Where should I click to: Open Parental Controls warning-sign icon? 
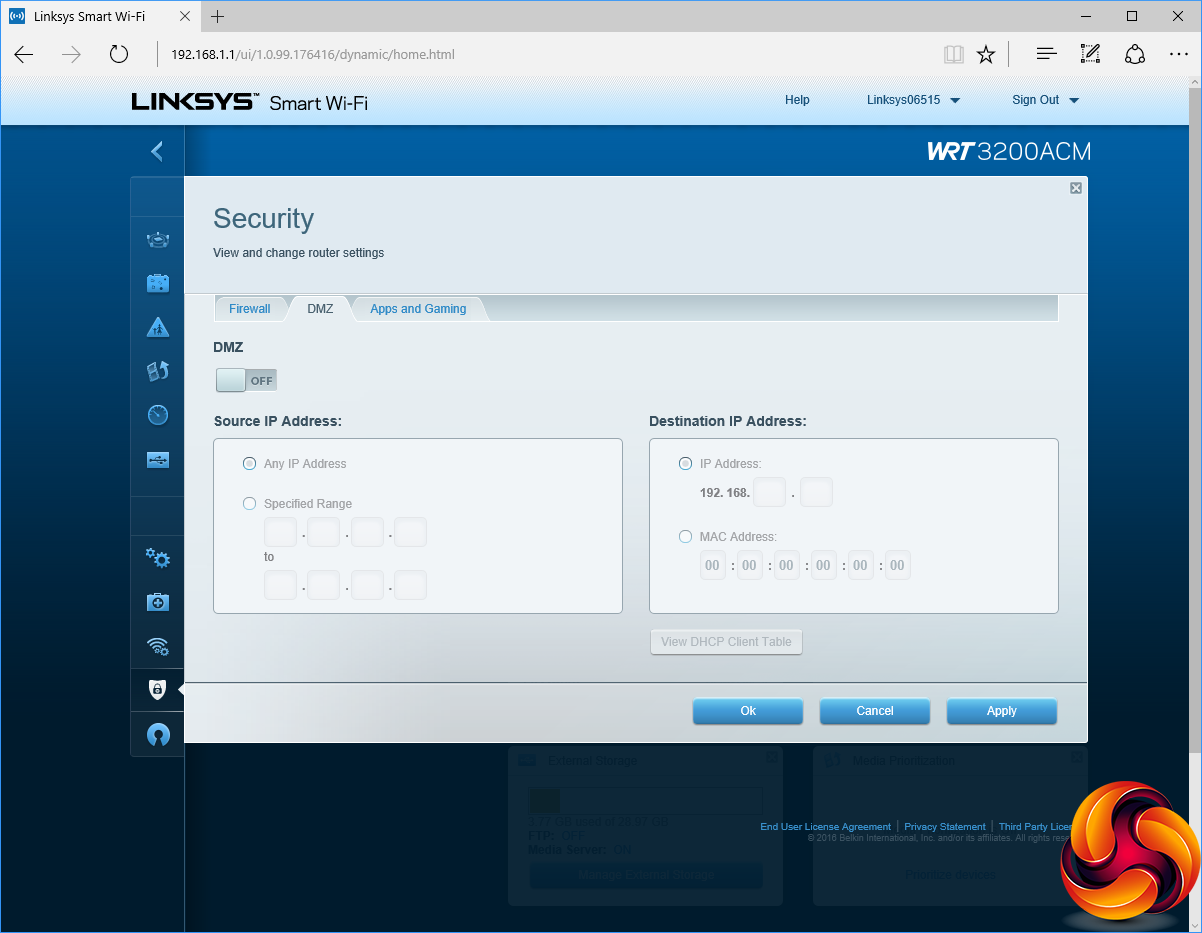[x=158, y=327]
